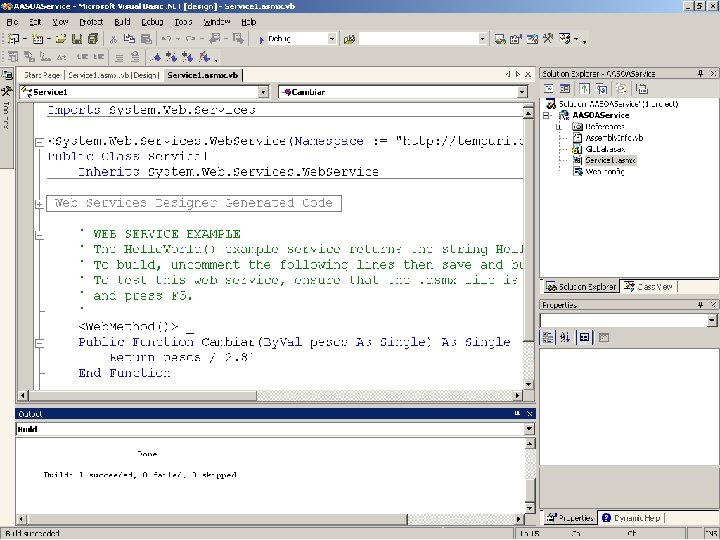
Task: Click the Cut scissors icon
Action: [x=113, y=39]
